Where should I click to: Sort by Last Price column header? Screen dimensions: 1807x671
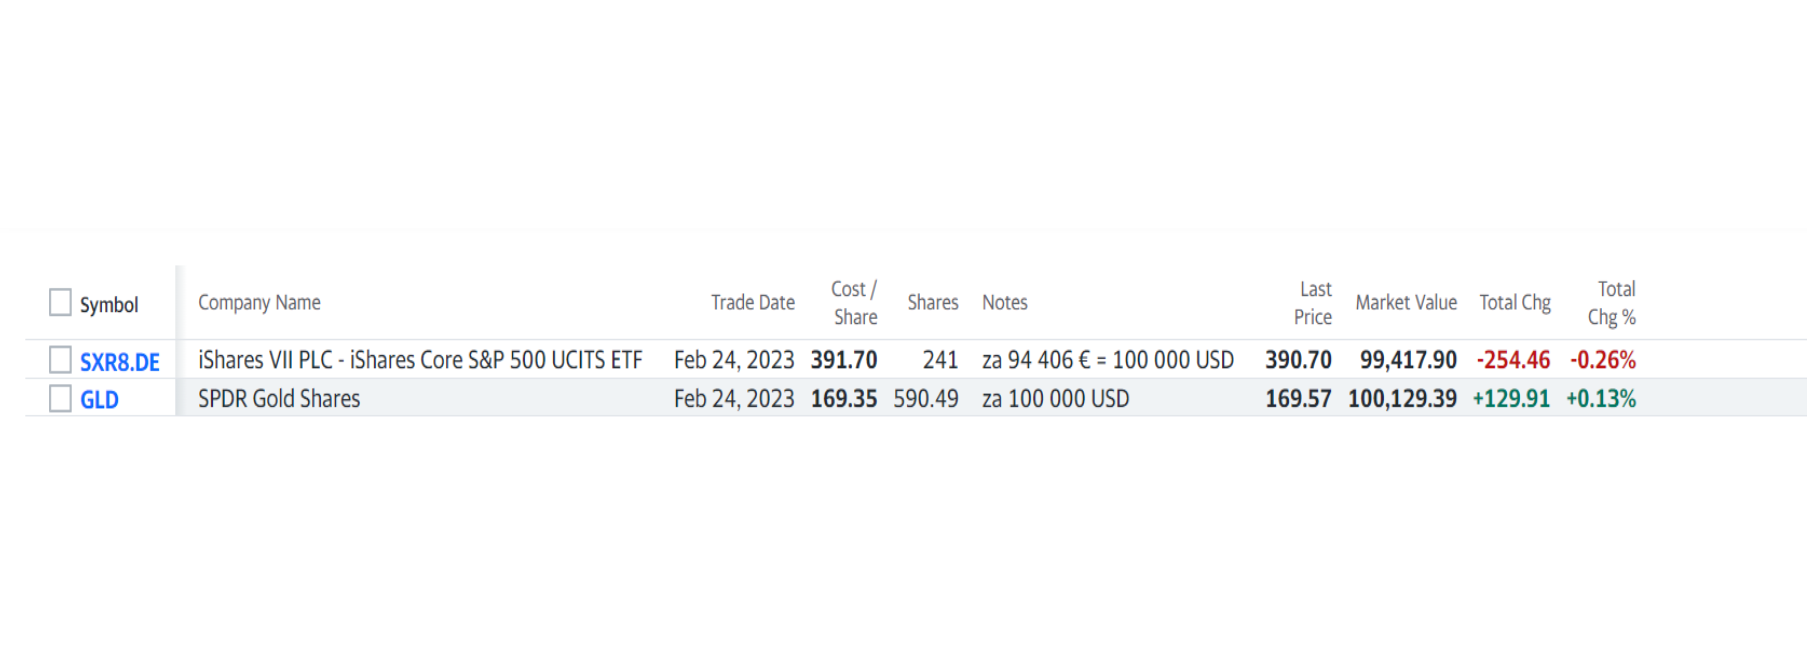[x=1313, y=303]
